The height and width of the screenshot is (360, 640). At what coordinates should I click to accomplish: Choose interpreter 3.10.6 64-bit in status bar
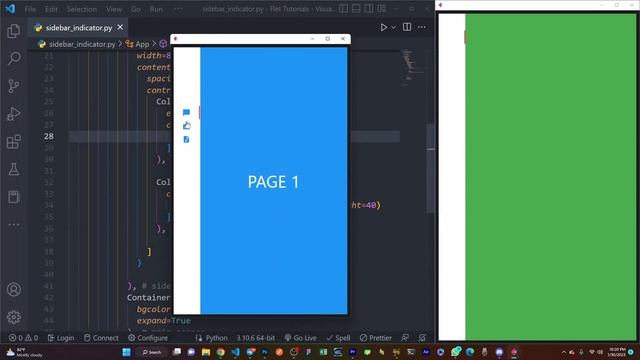256,338
